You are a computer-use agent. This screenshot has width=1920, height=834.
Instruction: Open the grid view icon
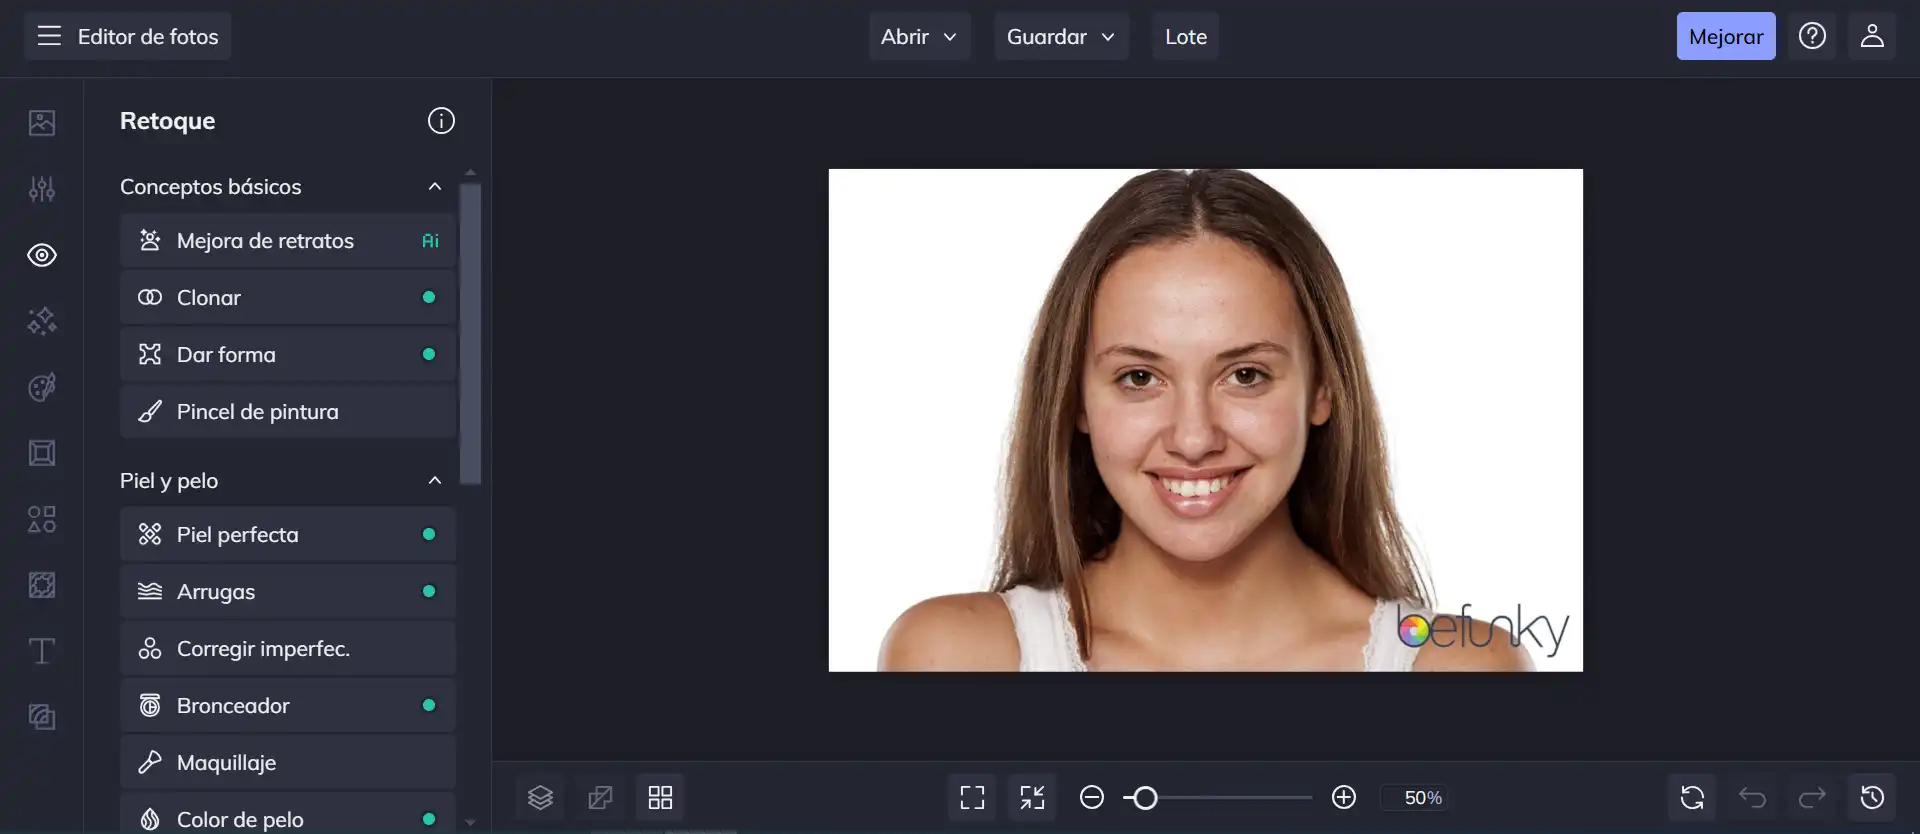pos(660,798)
